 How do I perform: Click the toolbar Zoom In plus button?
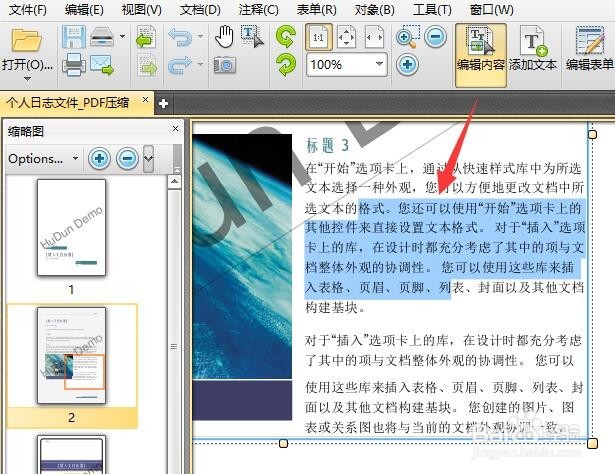click(x=407, y=65)
